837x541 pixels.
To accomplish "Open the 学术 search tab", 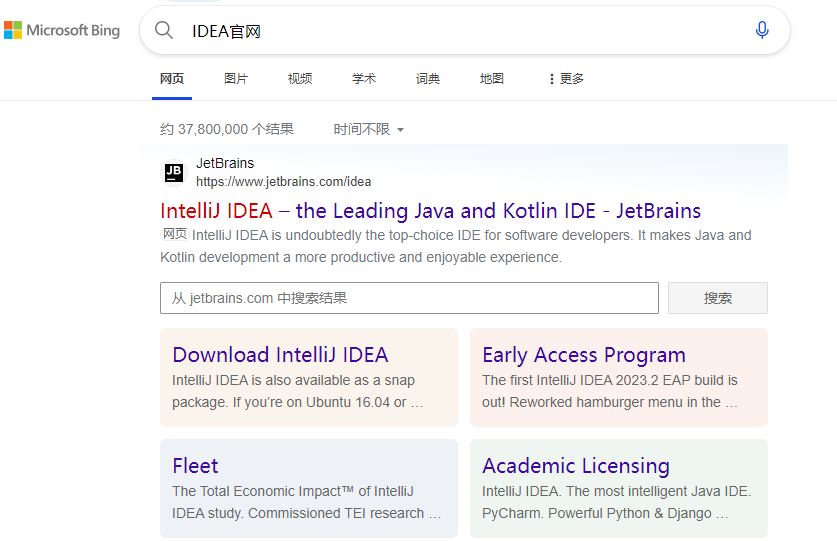I will point(364,79).
